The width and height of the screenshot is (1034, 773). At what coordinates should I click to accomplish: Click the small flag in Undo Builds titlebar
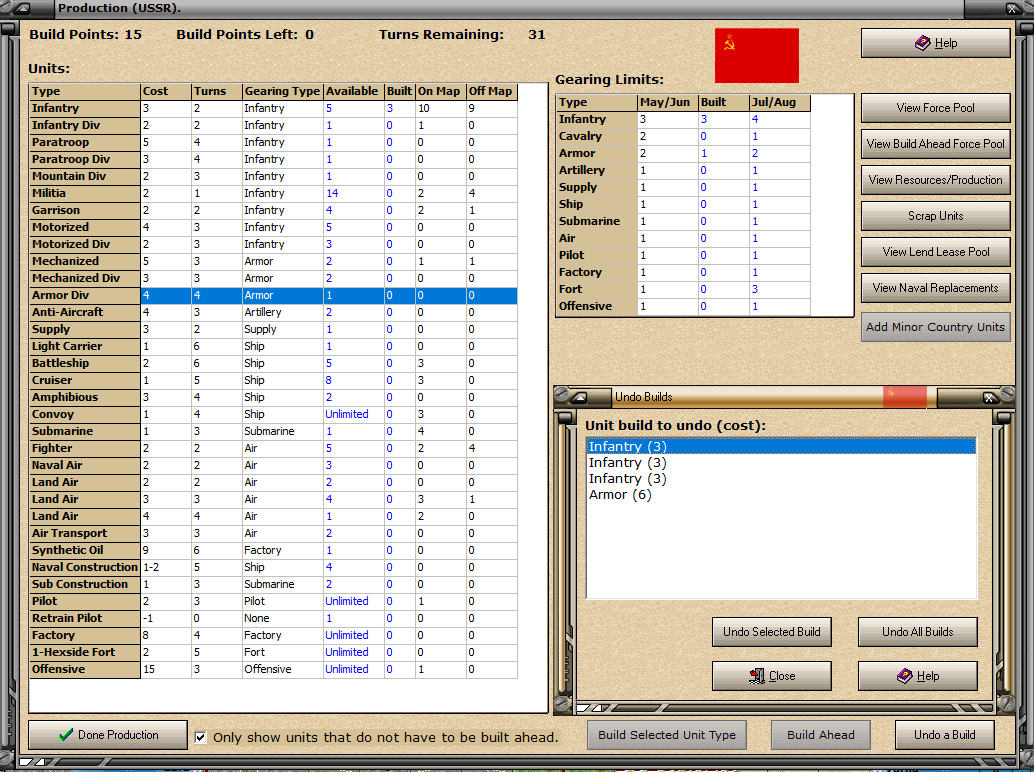905,396
